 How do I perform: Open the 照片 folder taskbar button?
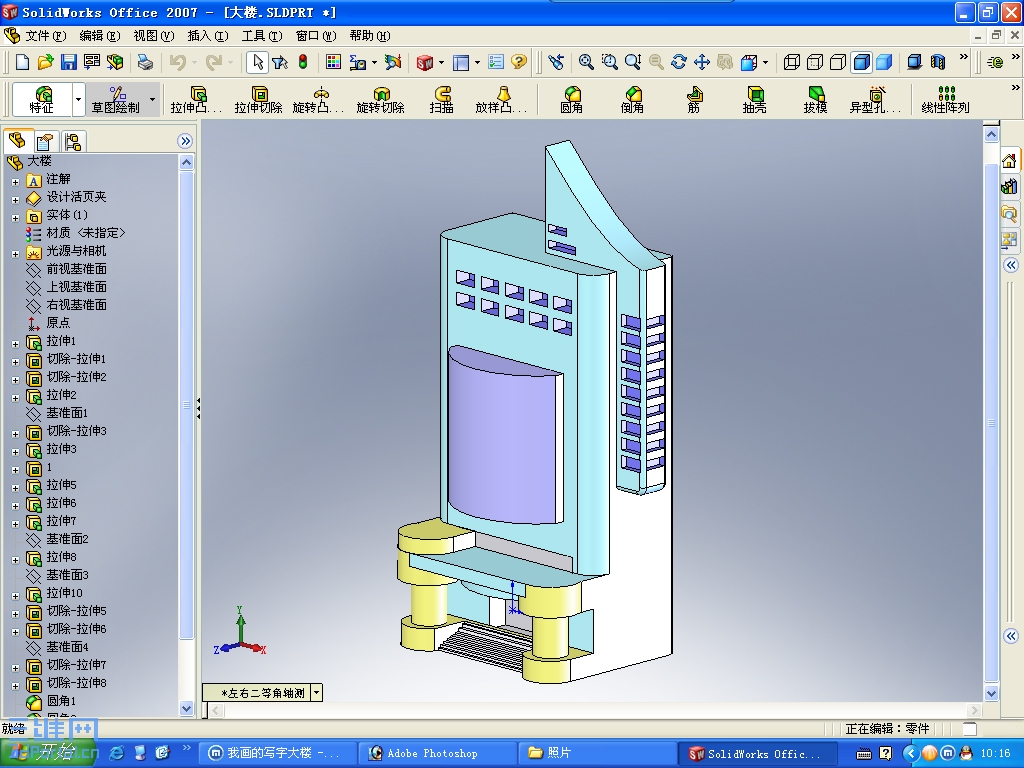point(596,753)
